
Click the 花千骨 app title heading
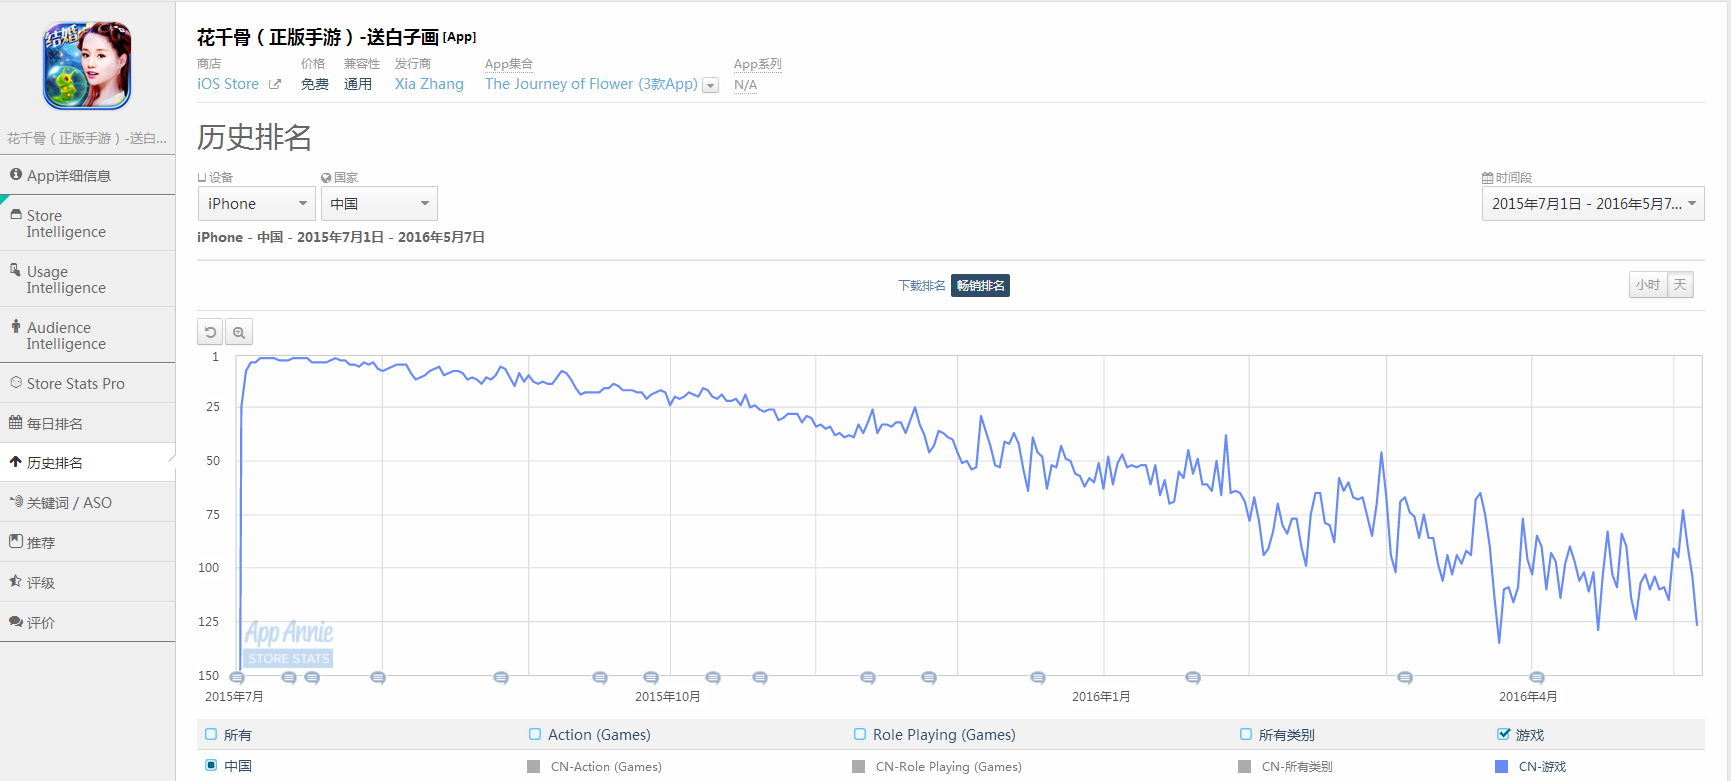(x=318, y=37)
